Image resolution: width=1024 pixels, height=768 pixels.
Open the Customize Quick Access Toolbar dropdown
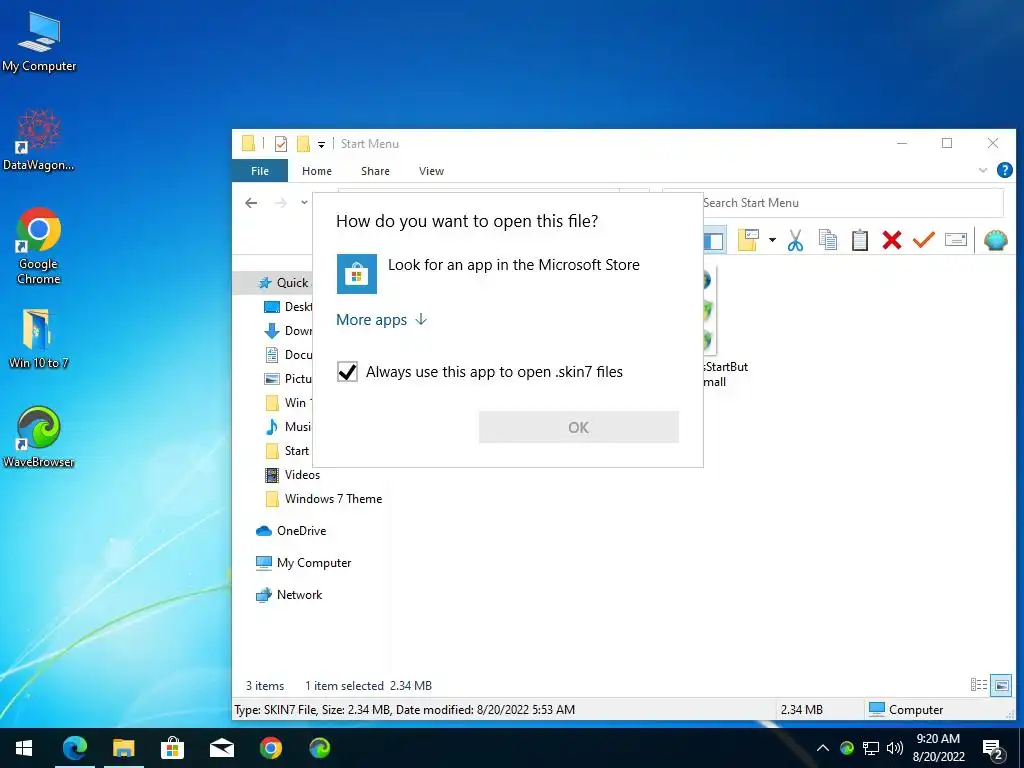[321, 144]
